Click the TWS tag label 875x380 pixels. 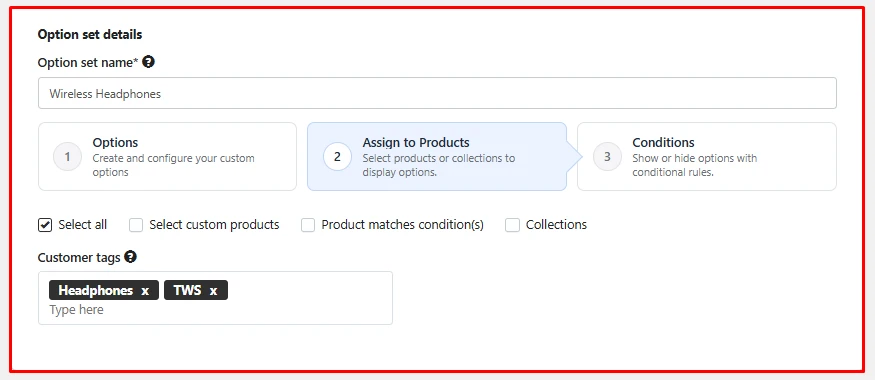click(x=188, y=291)
